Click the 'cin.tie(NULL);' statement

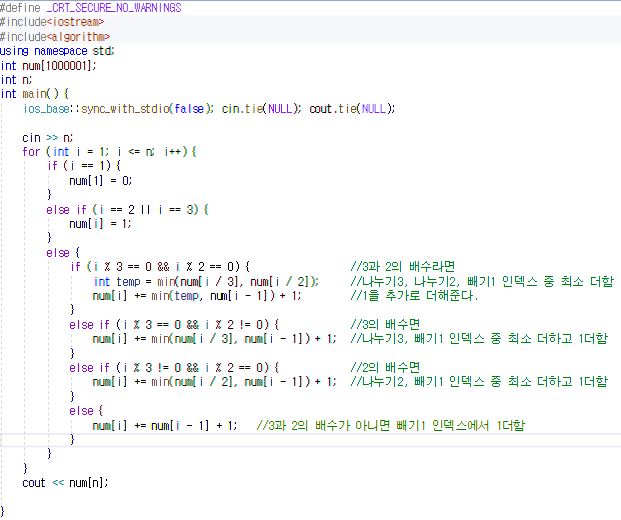point(261,109)
